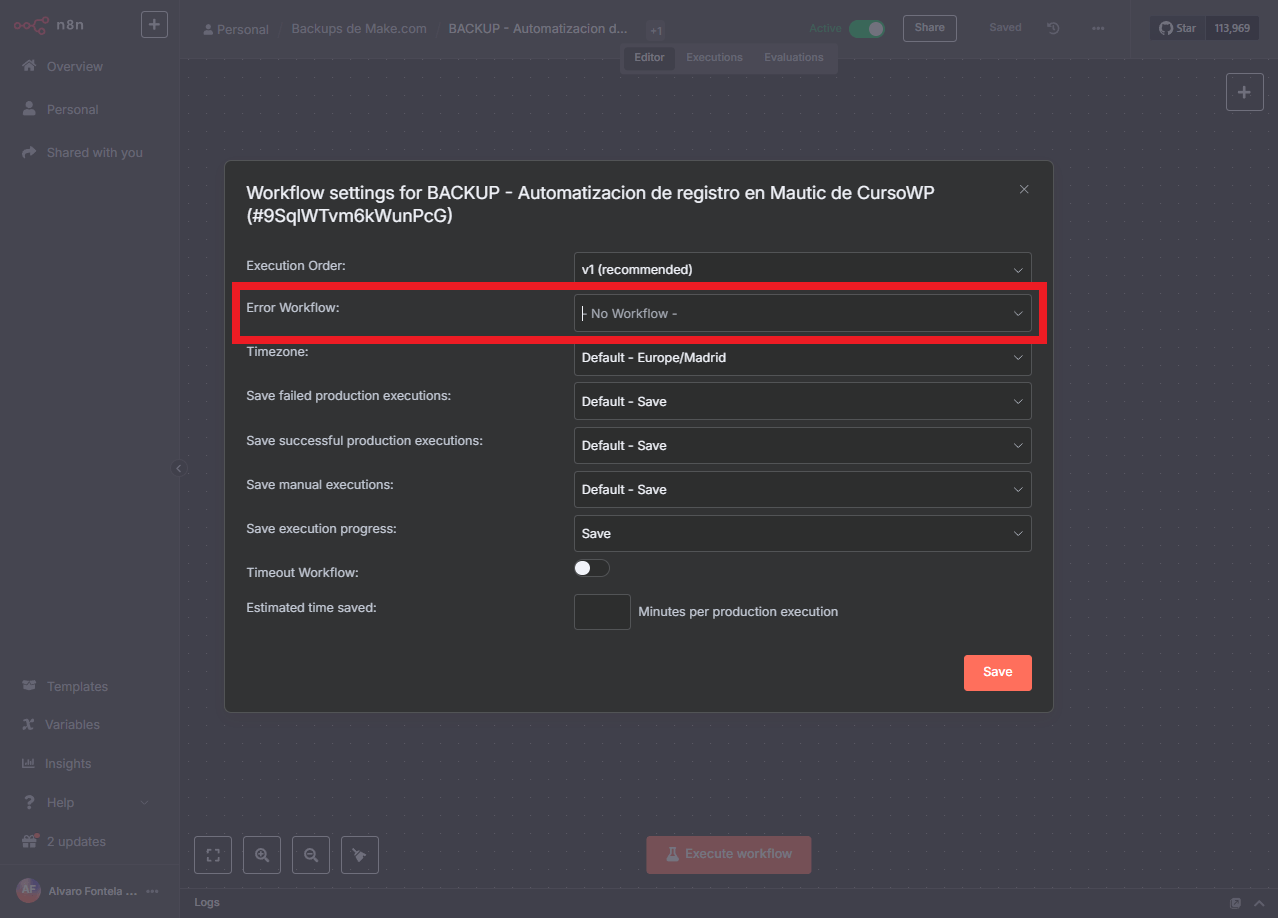Expand the Help menu
1278x918 pixels.
coord(85,802)
